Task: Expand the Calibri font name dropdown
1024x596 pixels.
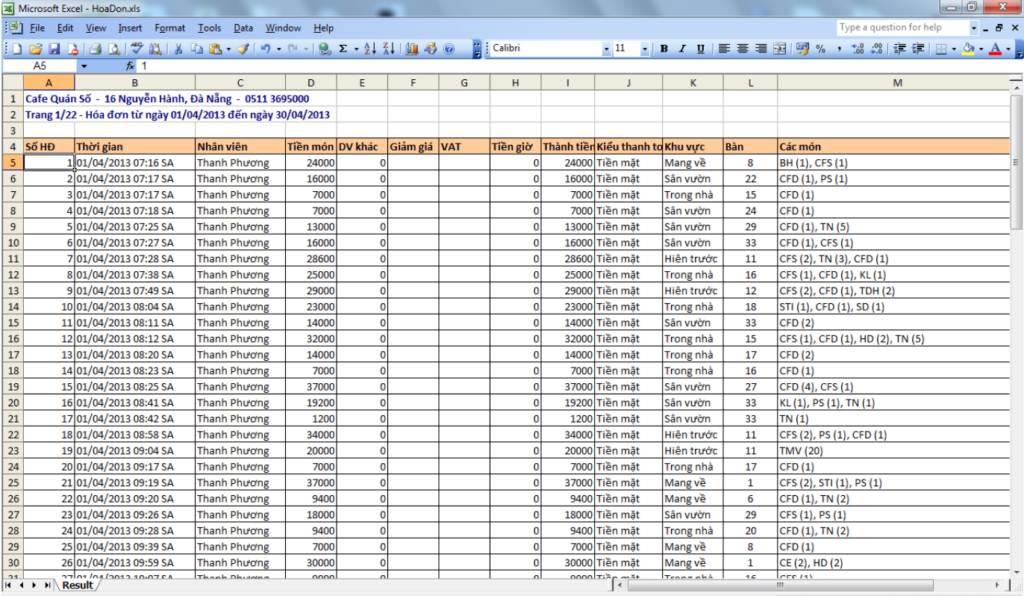Action: (606, 49)
